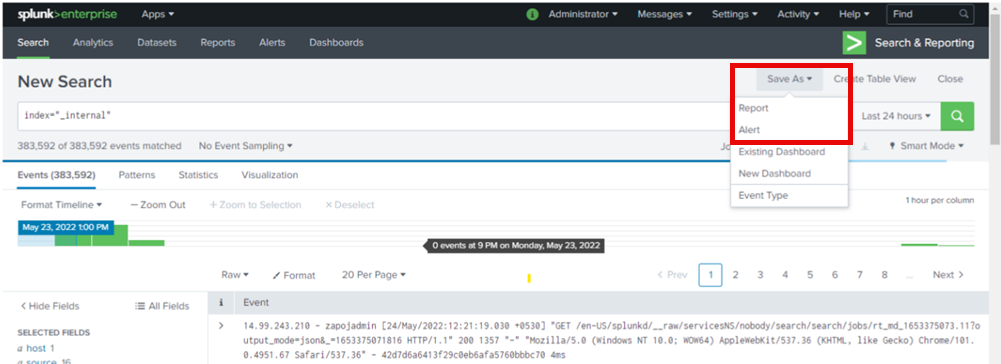Click magnifier icon in Find box
Viewport: 1001px width, 364px height.
963,14
